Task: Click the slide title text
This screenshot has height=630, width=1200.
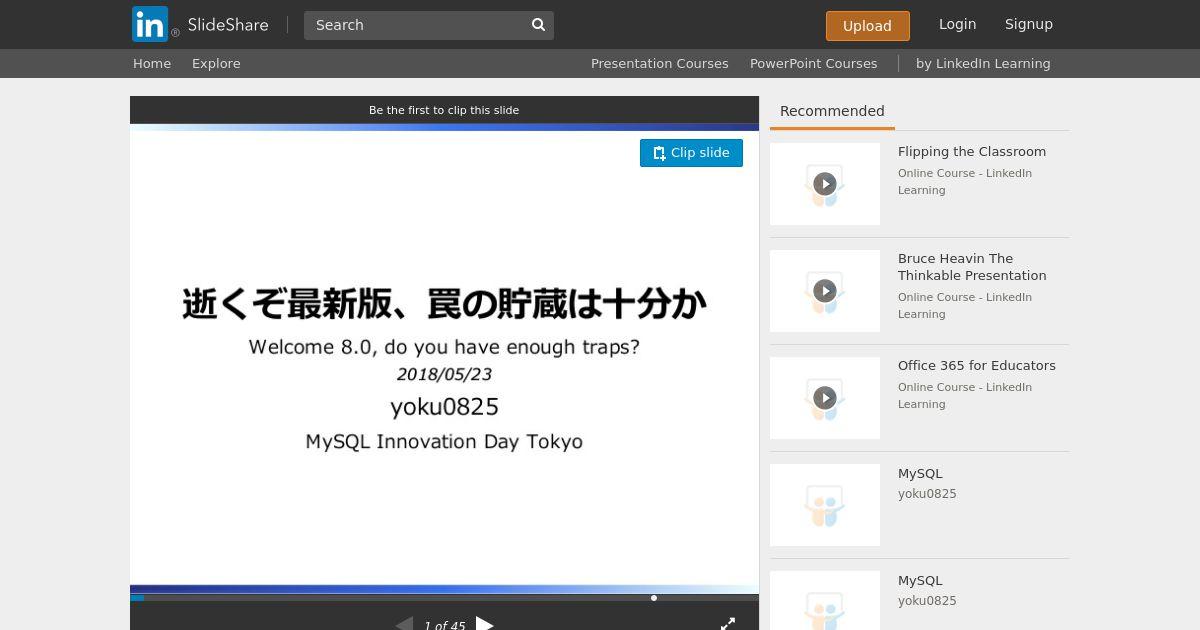Action: [x=444, y=303]
